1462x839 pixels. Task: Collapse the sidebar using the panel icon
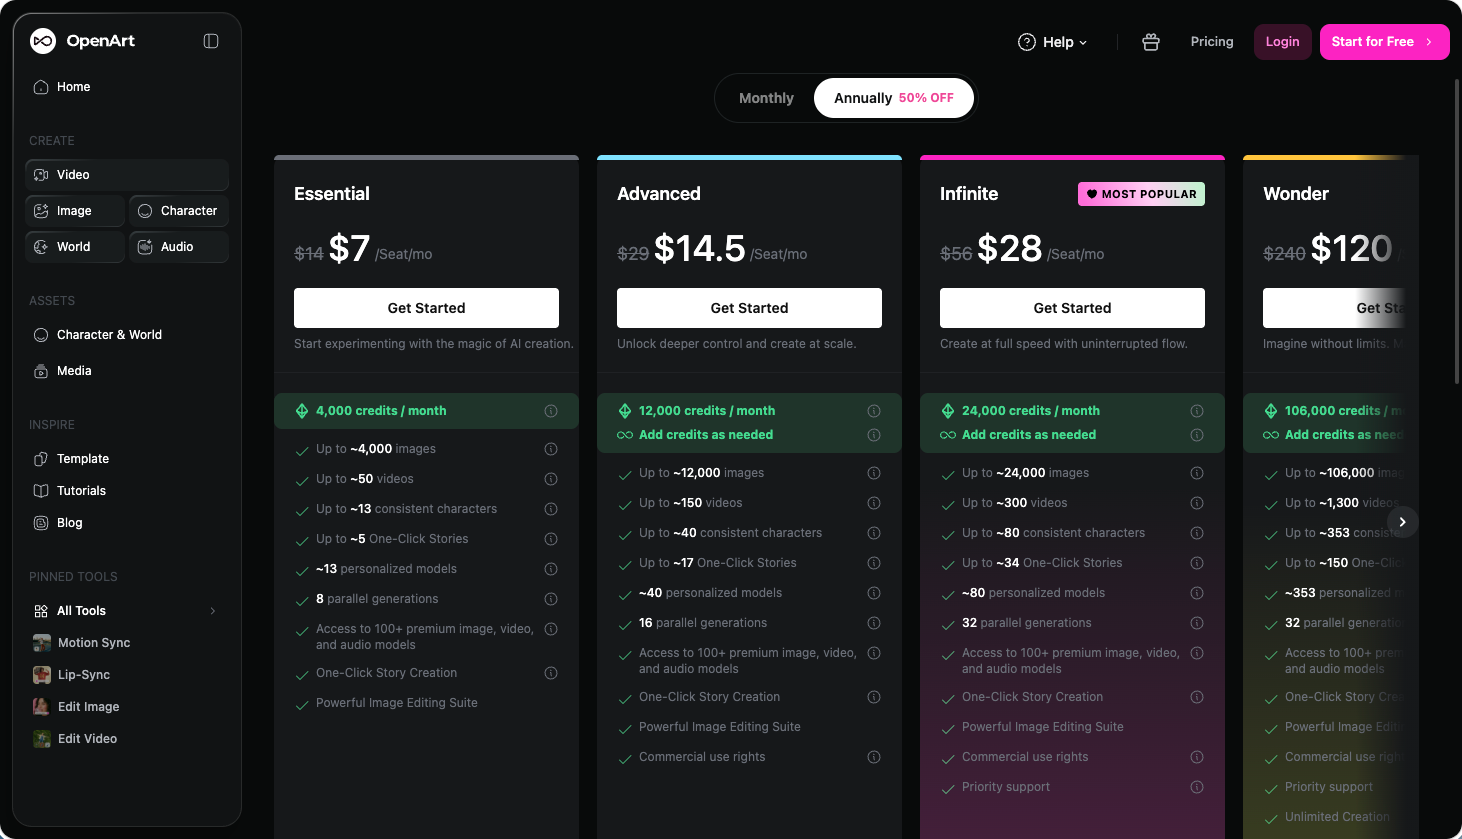[x=211, y=41]
